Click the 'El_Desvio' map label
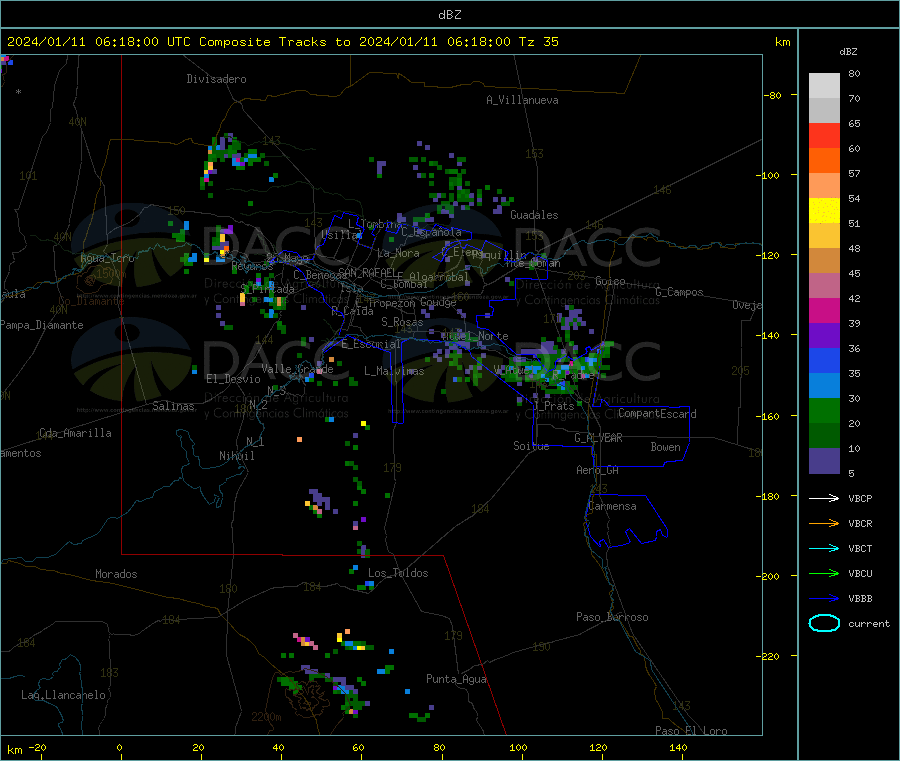The image size is (900, 761). (234, 379)
